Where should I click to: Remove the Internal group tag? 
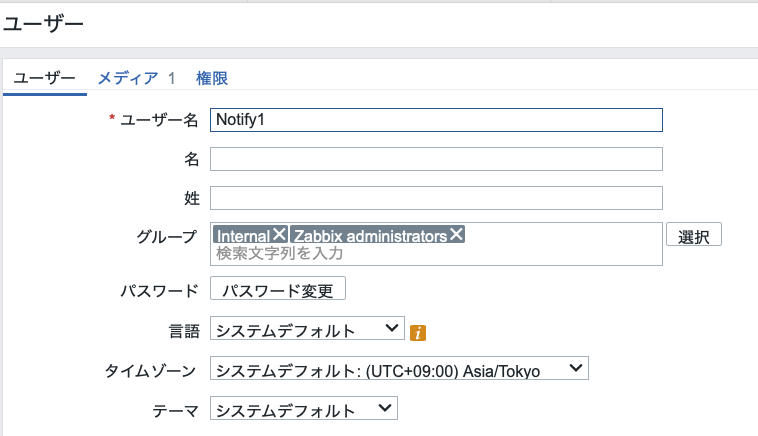pyautogui.click(x=279, y=234)
